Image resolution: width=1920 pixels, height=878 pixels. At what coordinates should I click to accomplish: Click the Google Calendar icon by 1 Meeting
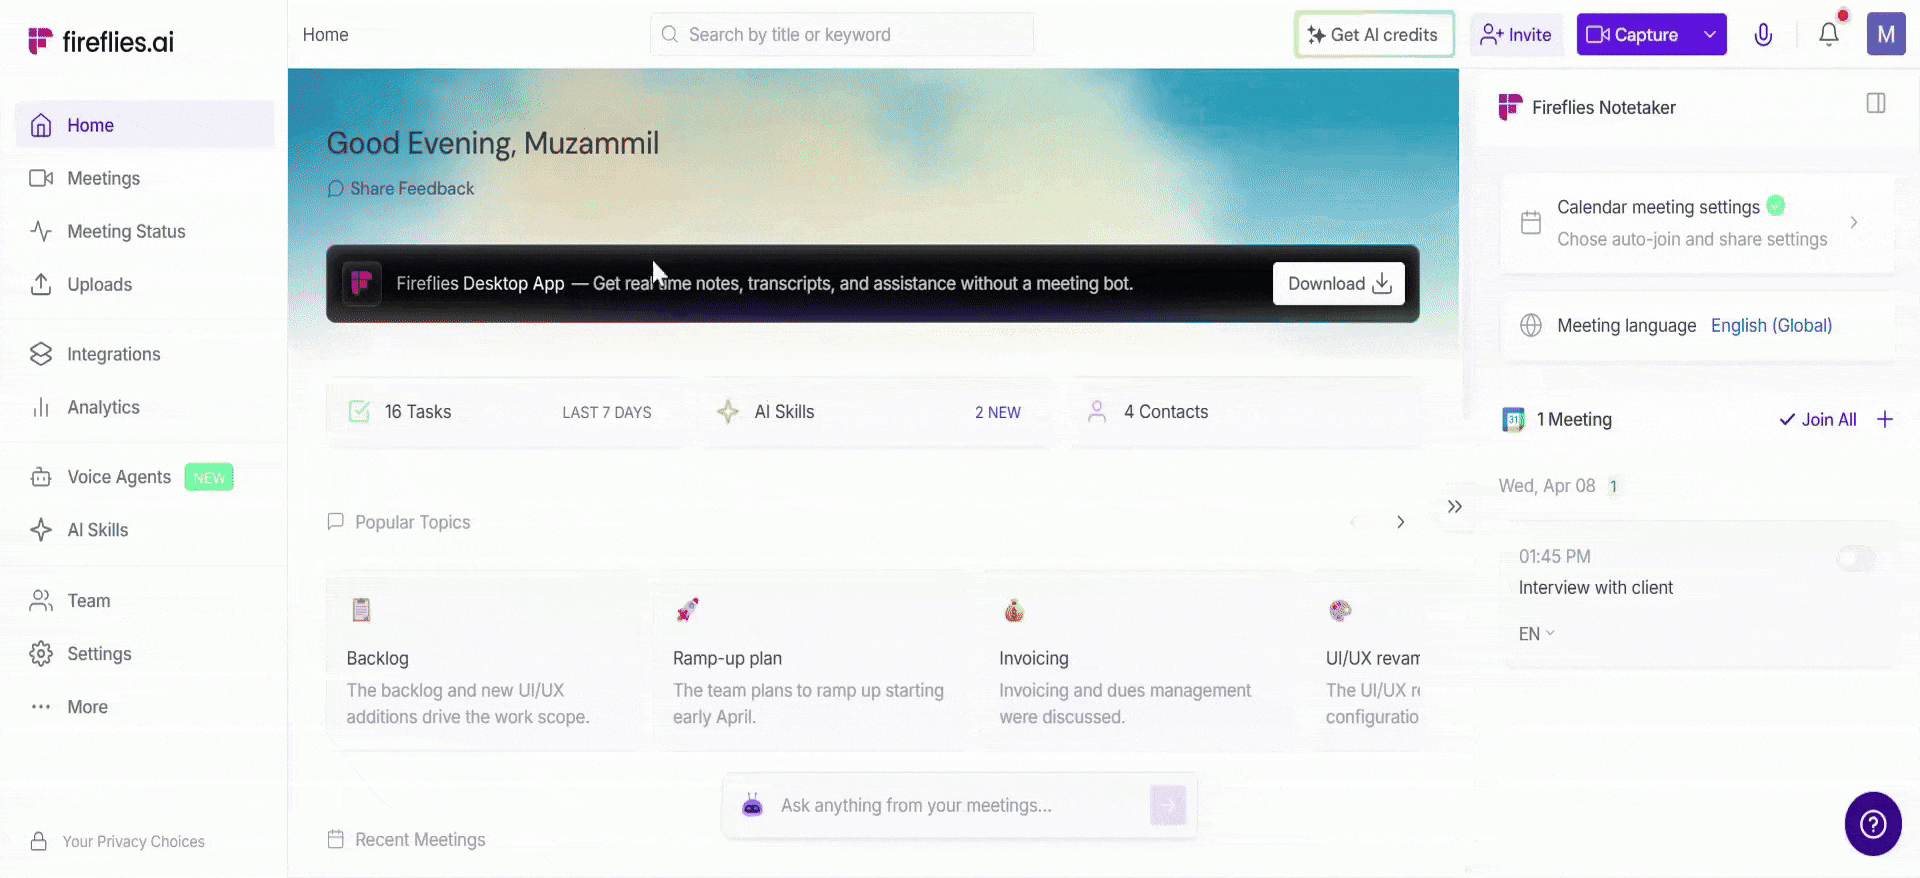click(x=1513, y=420)
